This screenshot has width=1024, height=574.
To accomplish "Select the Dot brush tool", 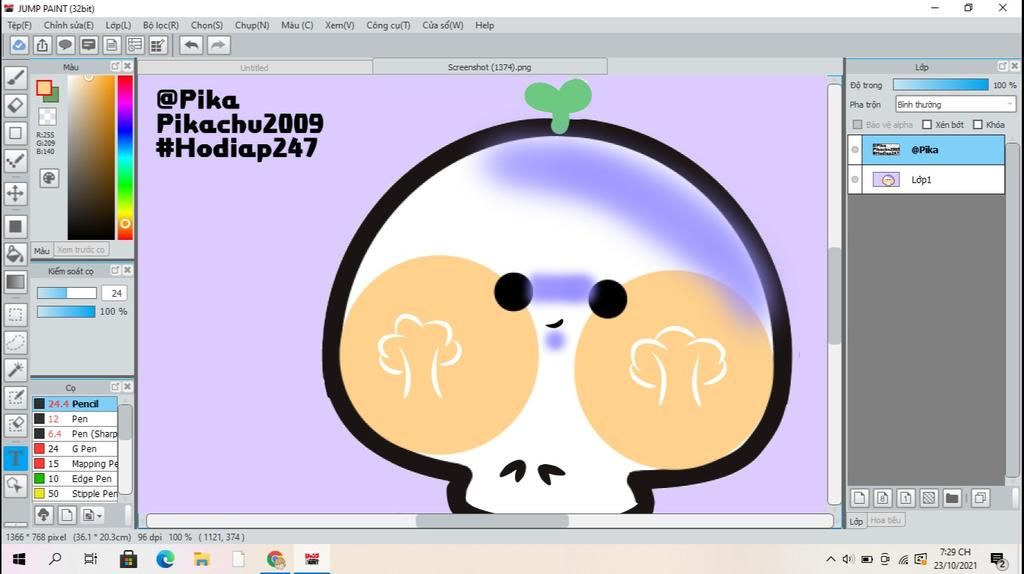I will pyautogui.click(x=16, y=161).
